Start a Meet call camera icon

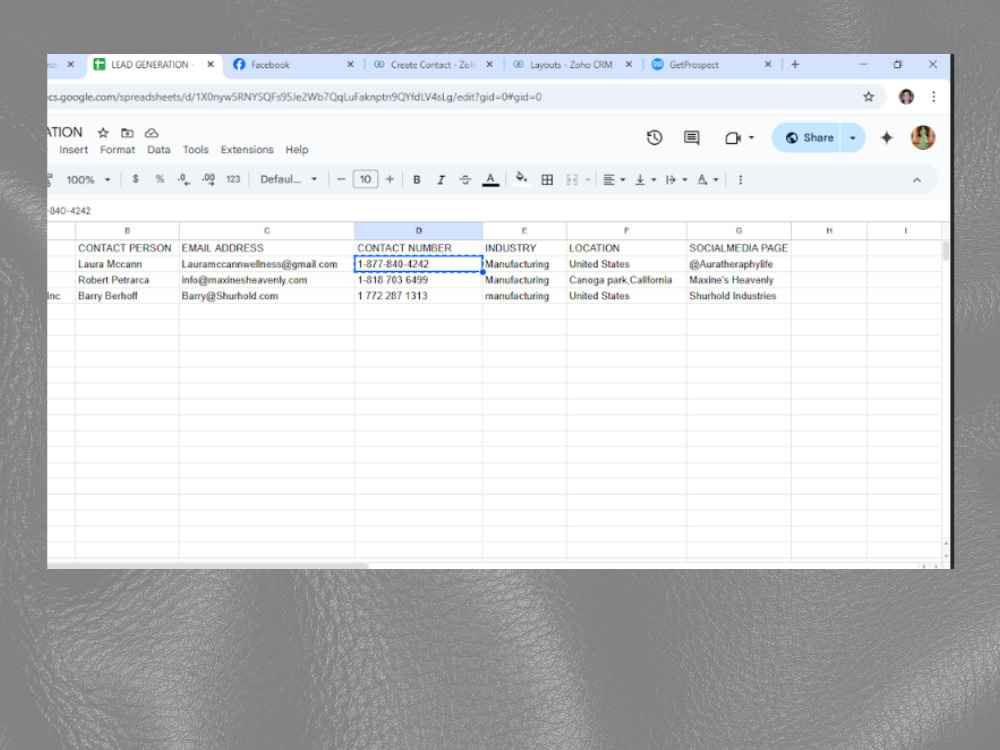coord(733,138)
